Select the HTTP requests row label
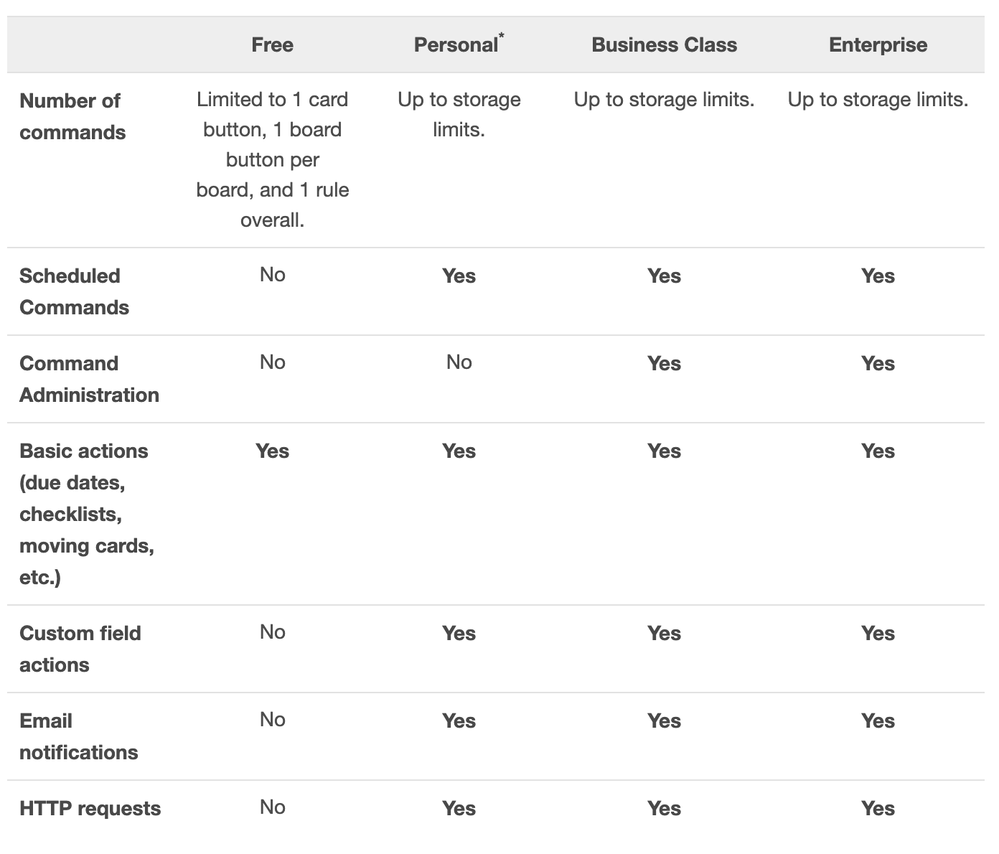 (90, 808)
